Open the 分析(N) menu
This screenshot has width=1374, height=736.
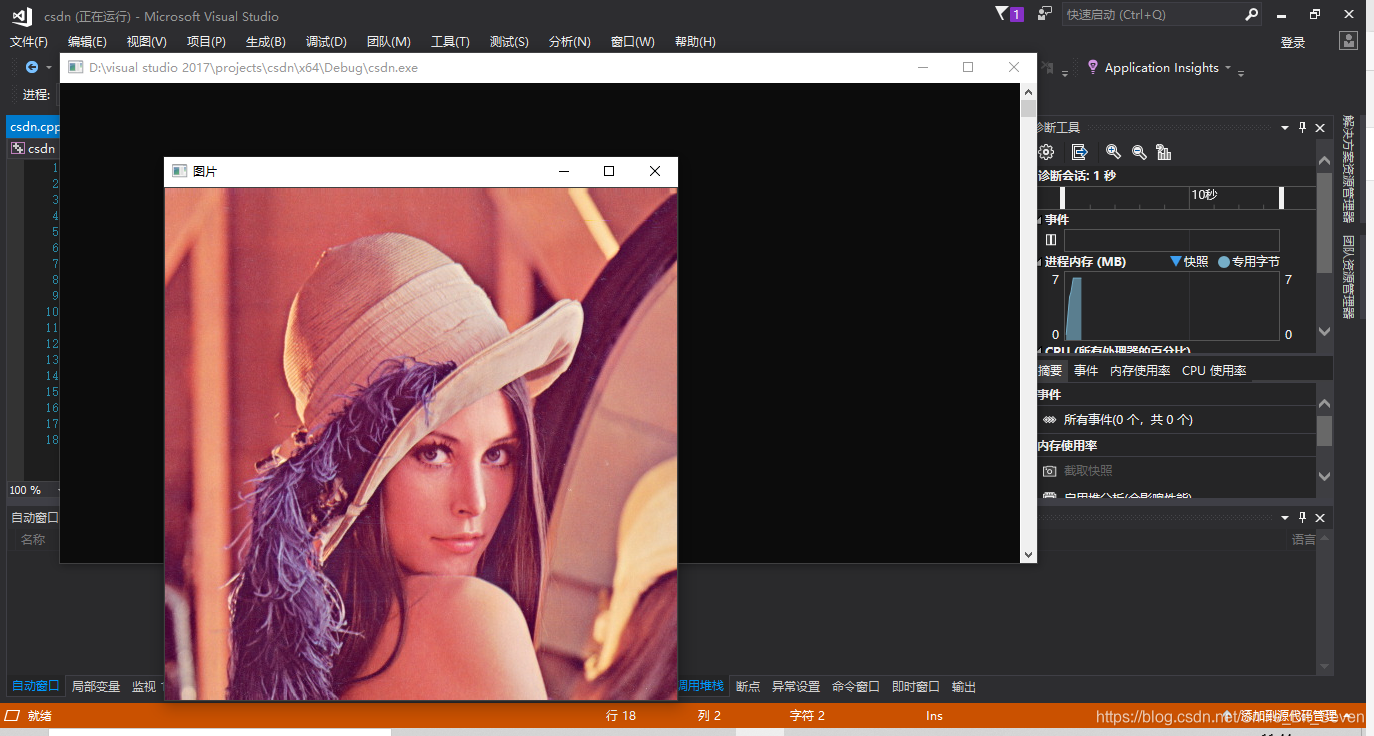[x=570, y=42]
